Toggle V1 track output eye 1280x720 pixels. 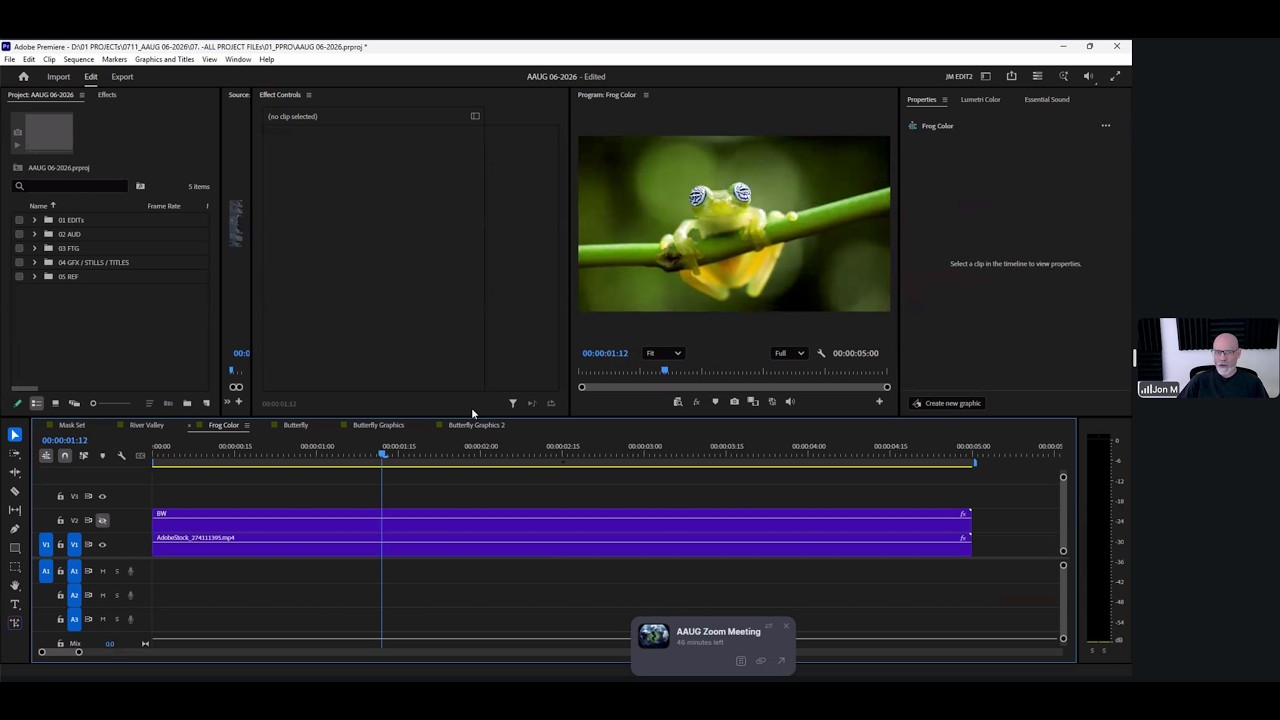point(102,545)
